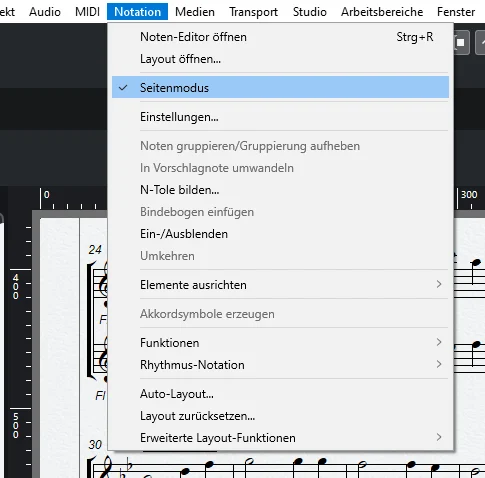The image size is (485, 478).
Task: Toggle the checked Seitenmodus option
Action: (280, 87)
